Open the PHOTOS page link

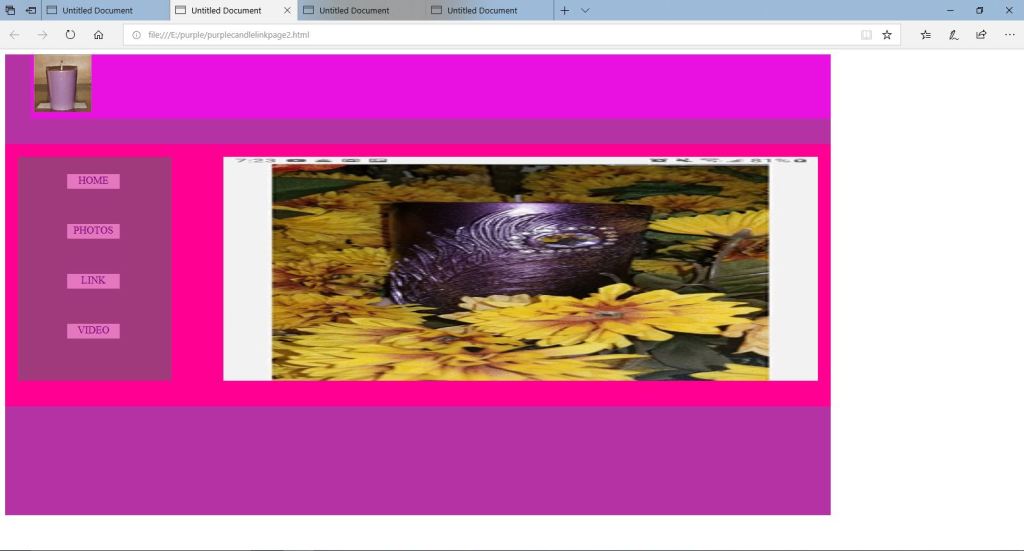(93, 231)
